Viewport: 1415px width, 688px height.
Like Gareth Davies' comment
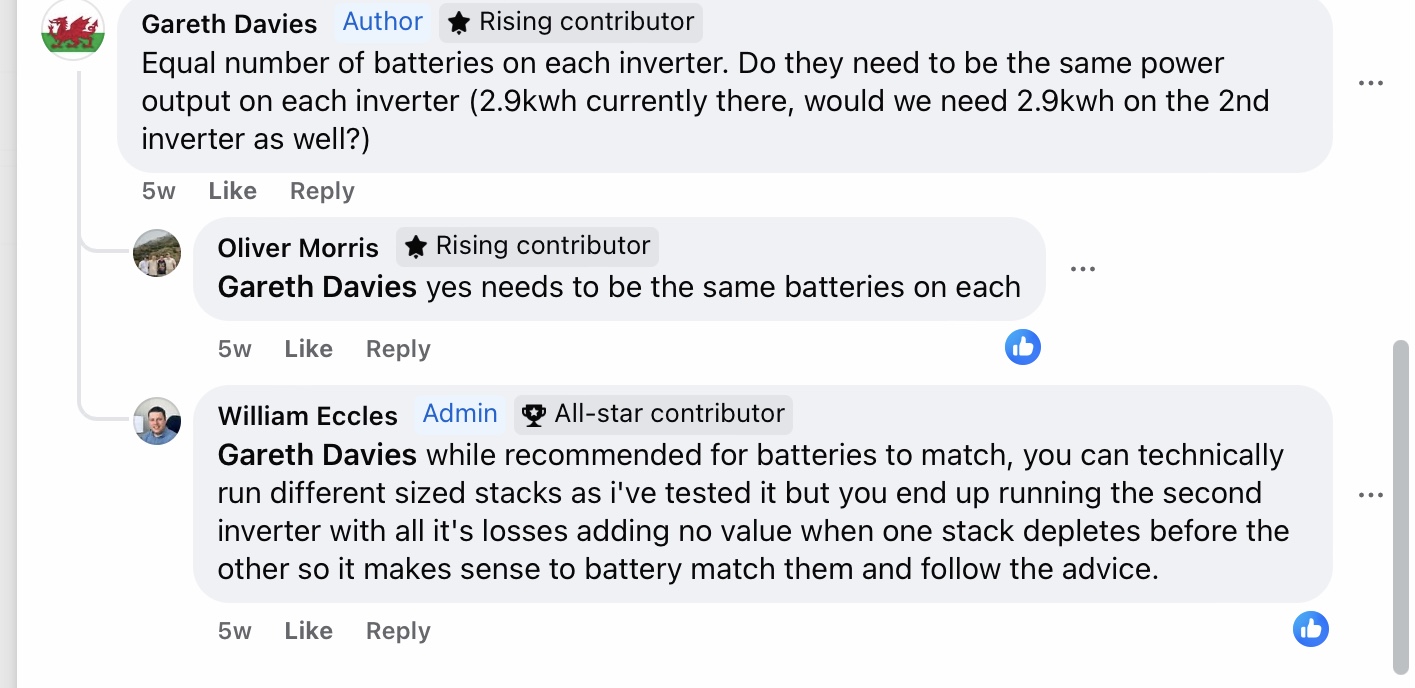tap(232, 191)
